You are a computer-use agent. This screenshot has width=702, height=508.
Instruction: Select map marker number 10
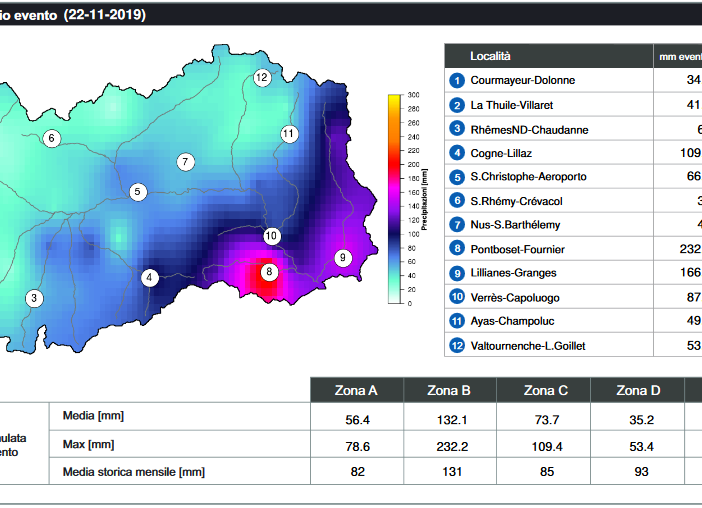[x=271, y=236]
